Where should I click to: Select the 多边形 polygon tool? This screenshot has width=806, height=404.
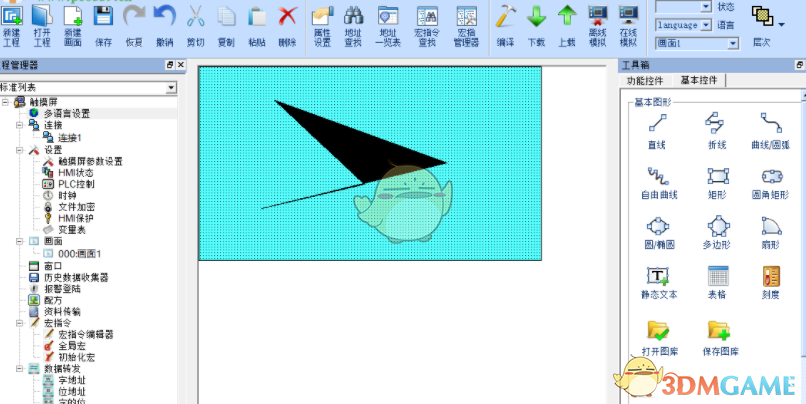point(717,232)
